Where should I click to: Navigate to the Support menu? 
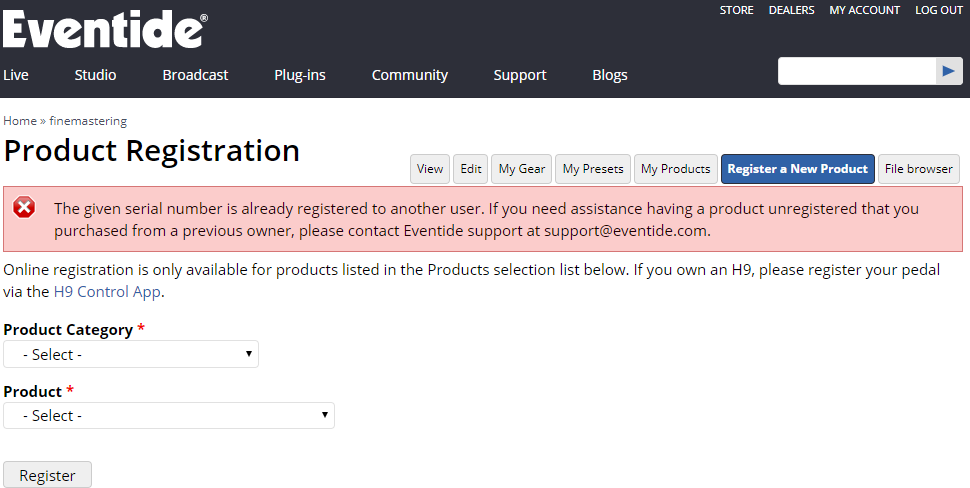(x=520, y=75)
